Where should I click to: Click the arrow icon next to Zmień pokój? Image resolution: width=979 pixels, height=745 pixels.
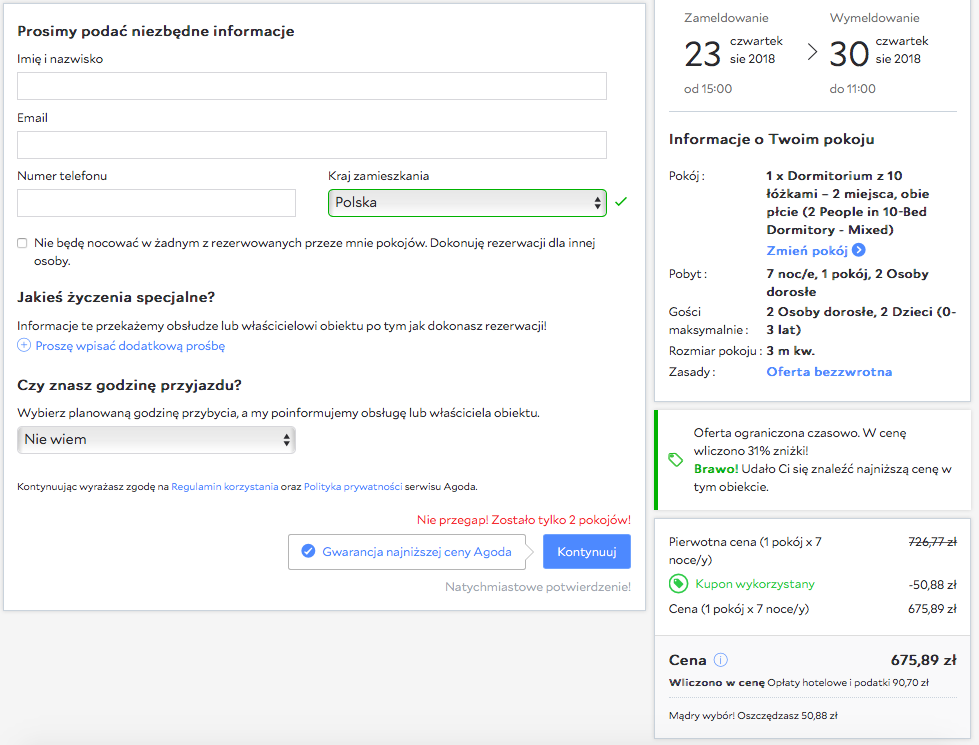(x=859, y=250)
